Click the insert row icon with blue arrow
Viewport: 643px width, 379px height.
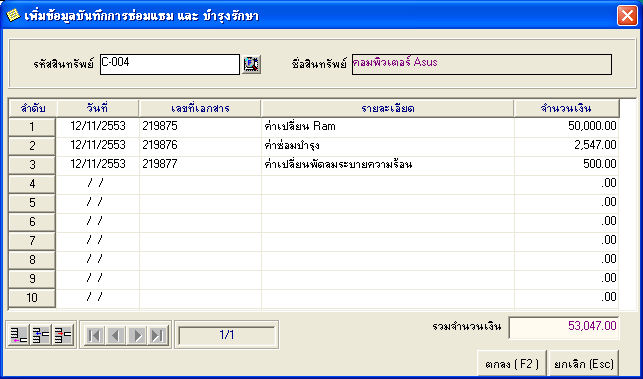[x=41, y=335]
